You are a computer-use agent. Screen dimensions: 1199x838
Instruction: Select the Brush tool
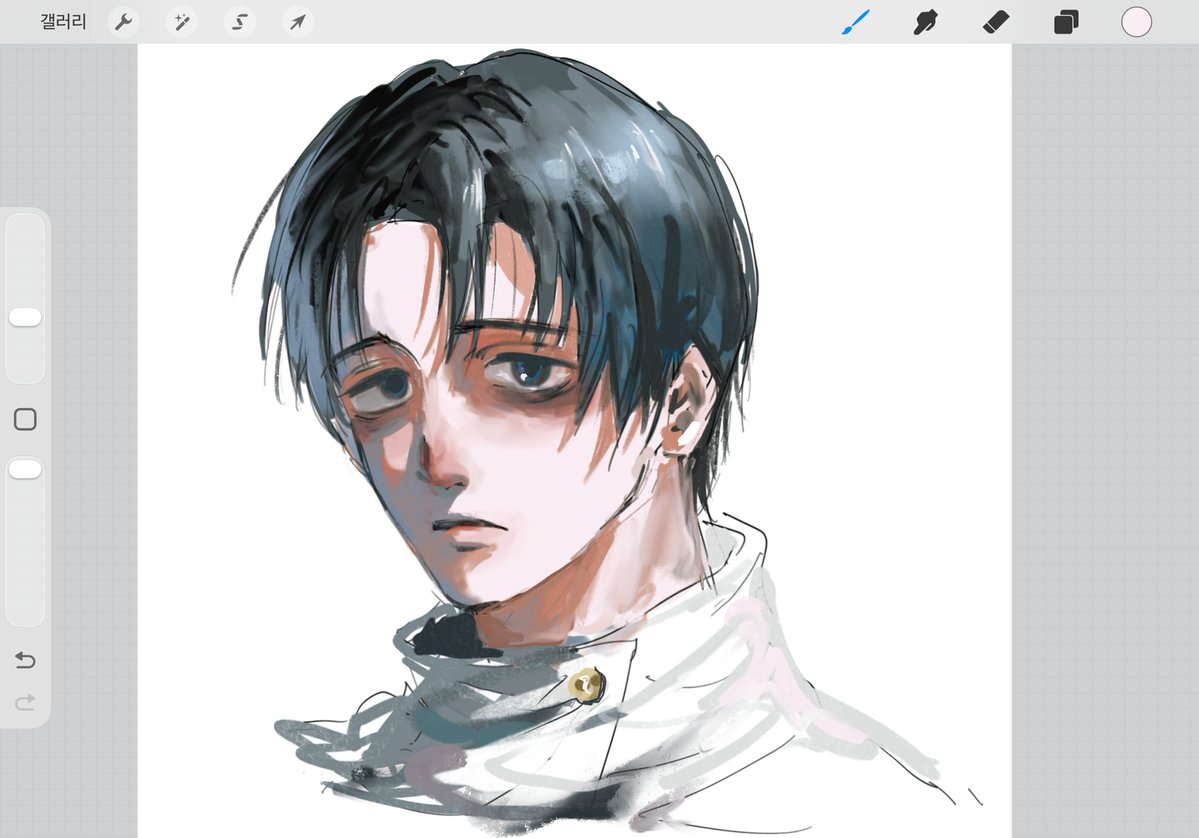856,22
